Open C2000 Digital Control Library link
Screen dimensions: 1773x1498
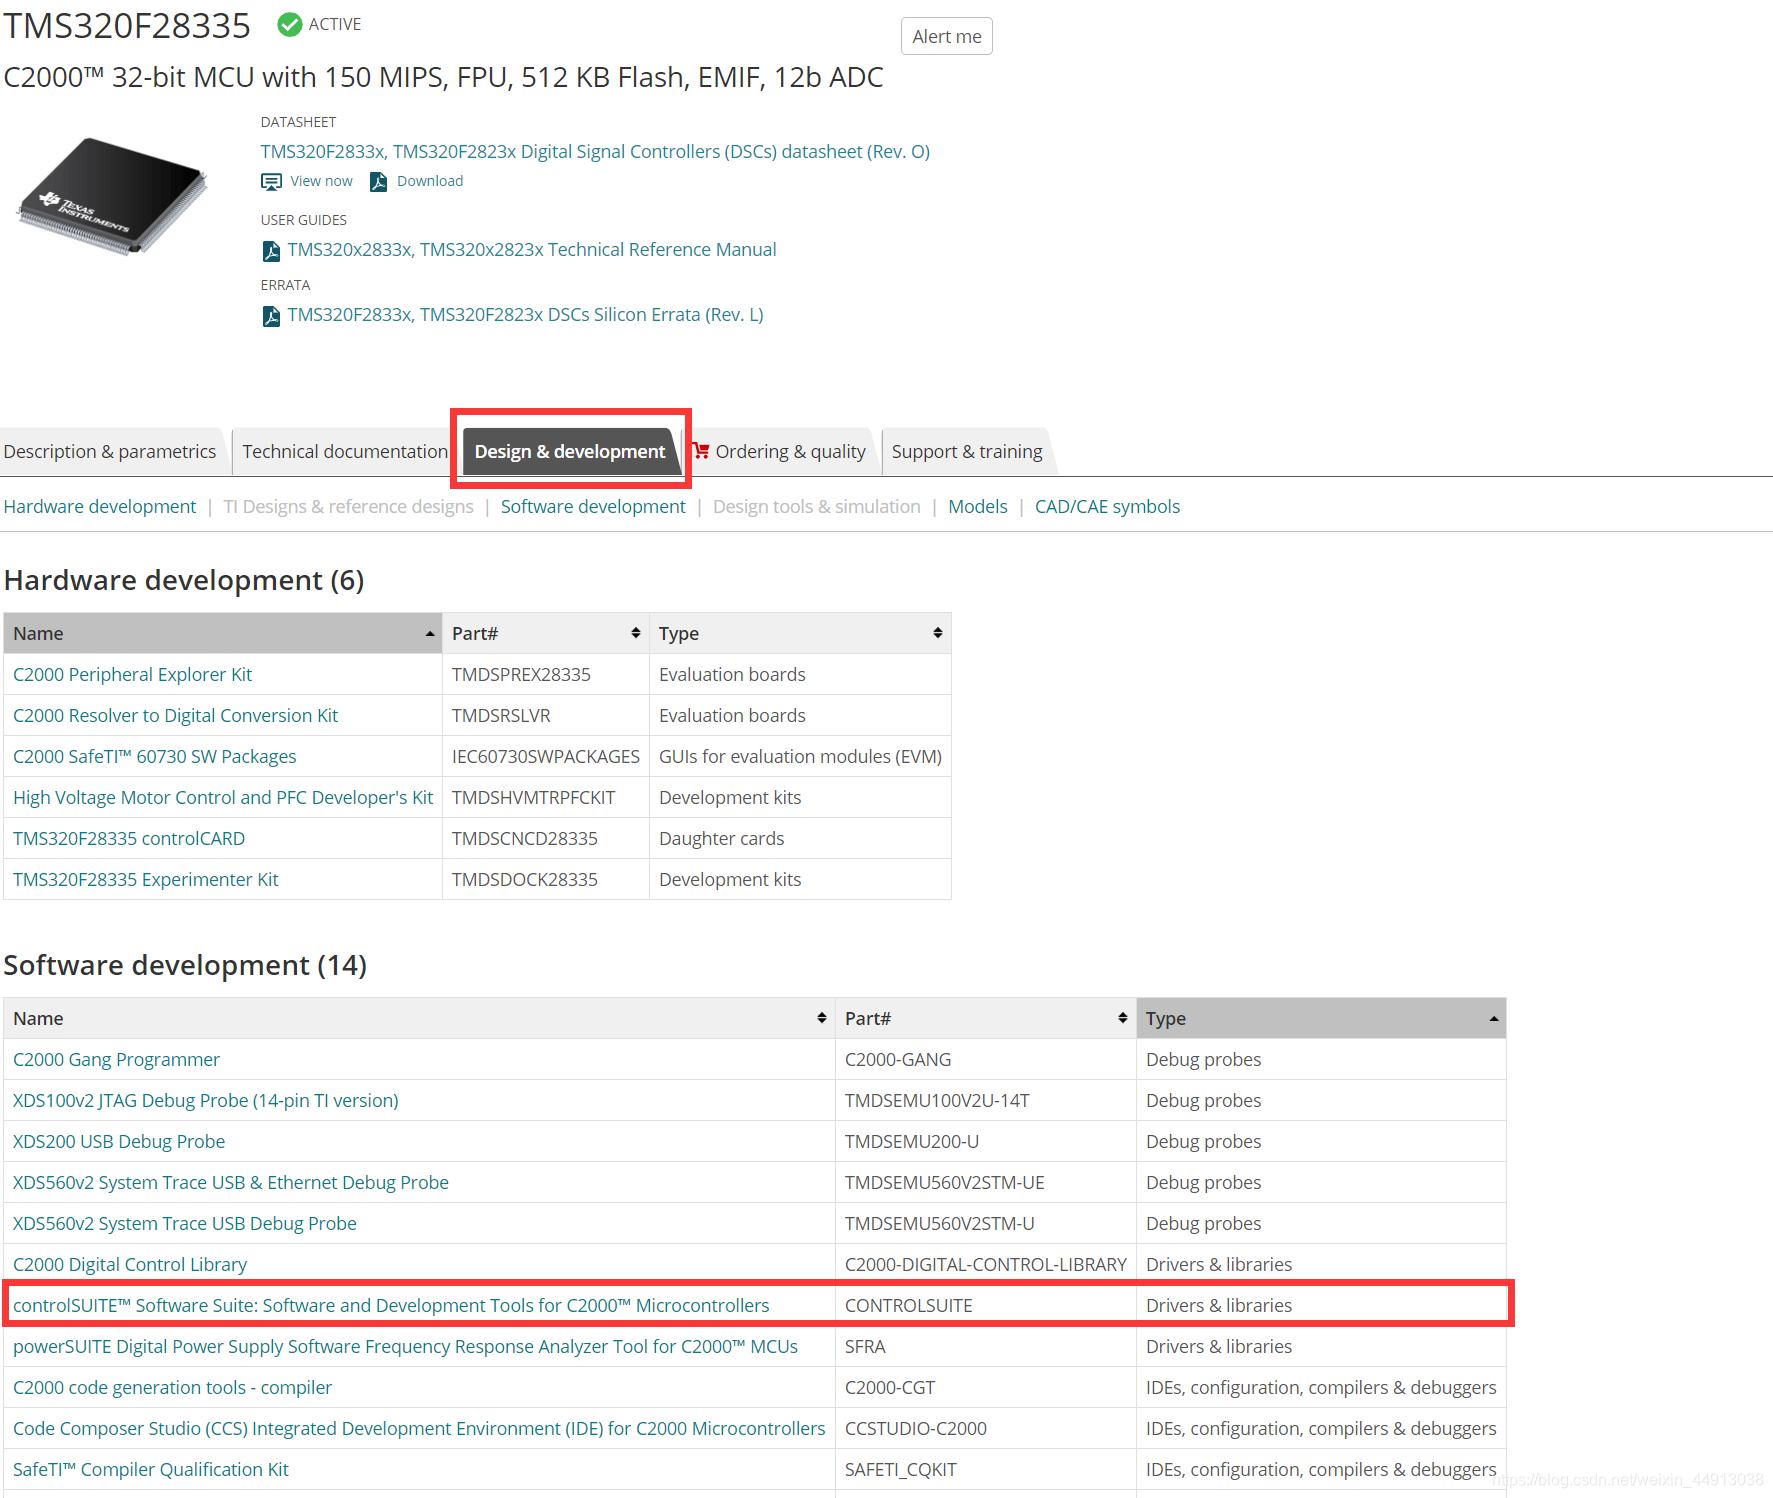[x=130, y=1265]
